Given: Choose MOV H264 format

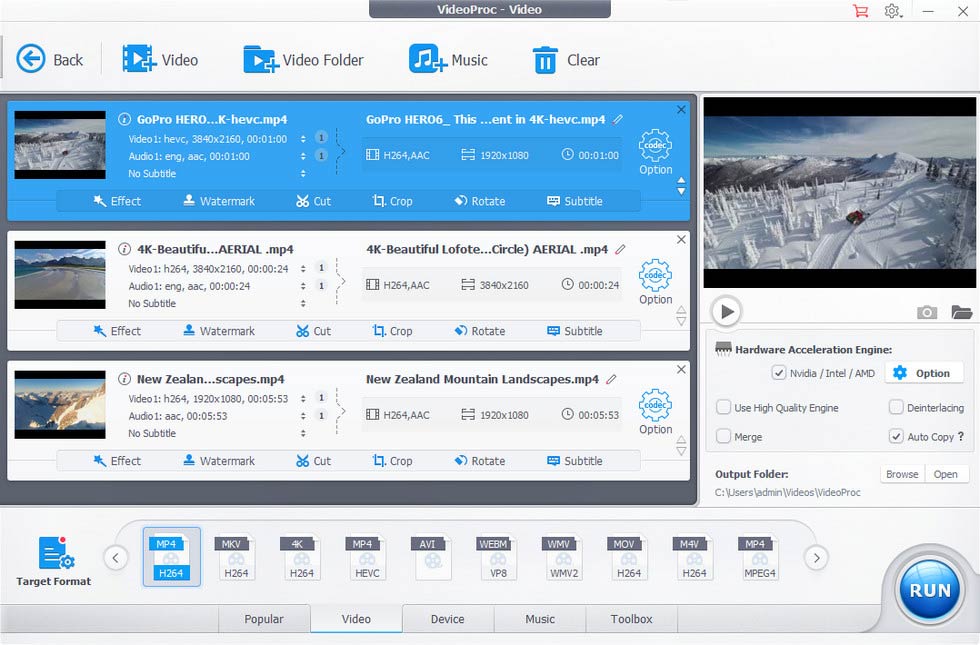Looking at the screenshot, I should [629, 557].
